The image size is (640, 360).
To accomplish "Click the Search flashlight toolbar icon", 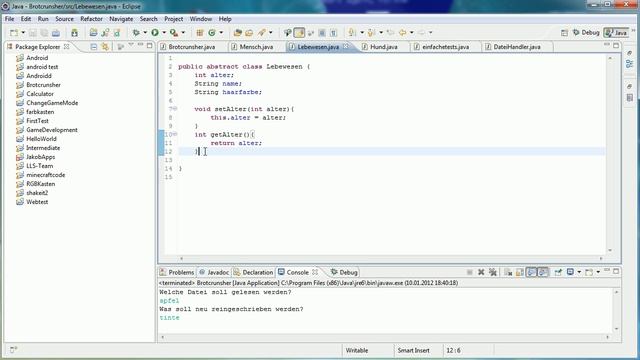I will (x=262, y=32).
